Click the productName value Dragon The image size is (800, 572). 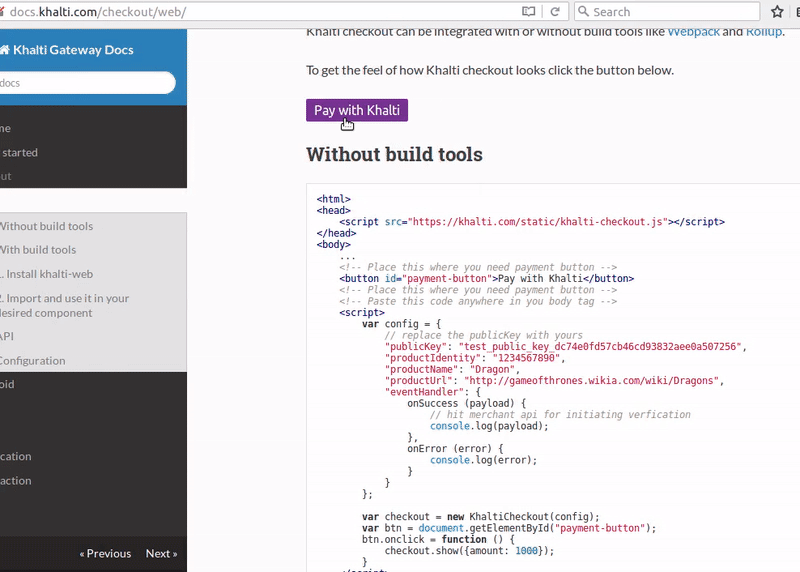tap(492, 369)
